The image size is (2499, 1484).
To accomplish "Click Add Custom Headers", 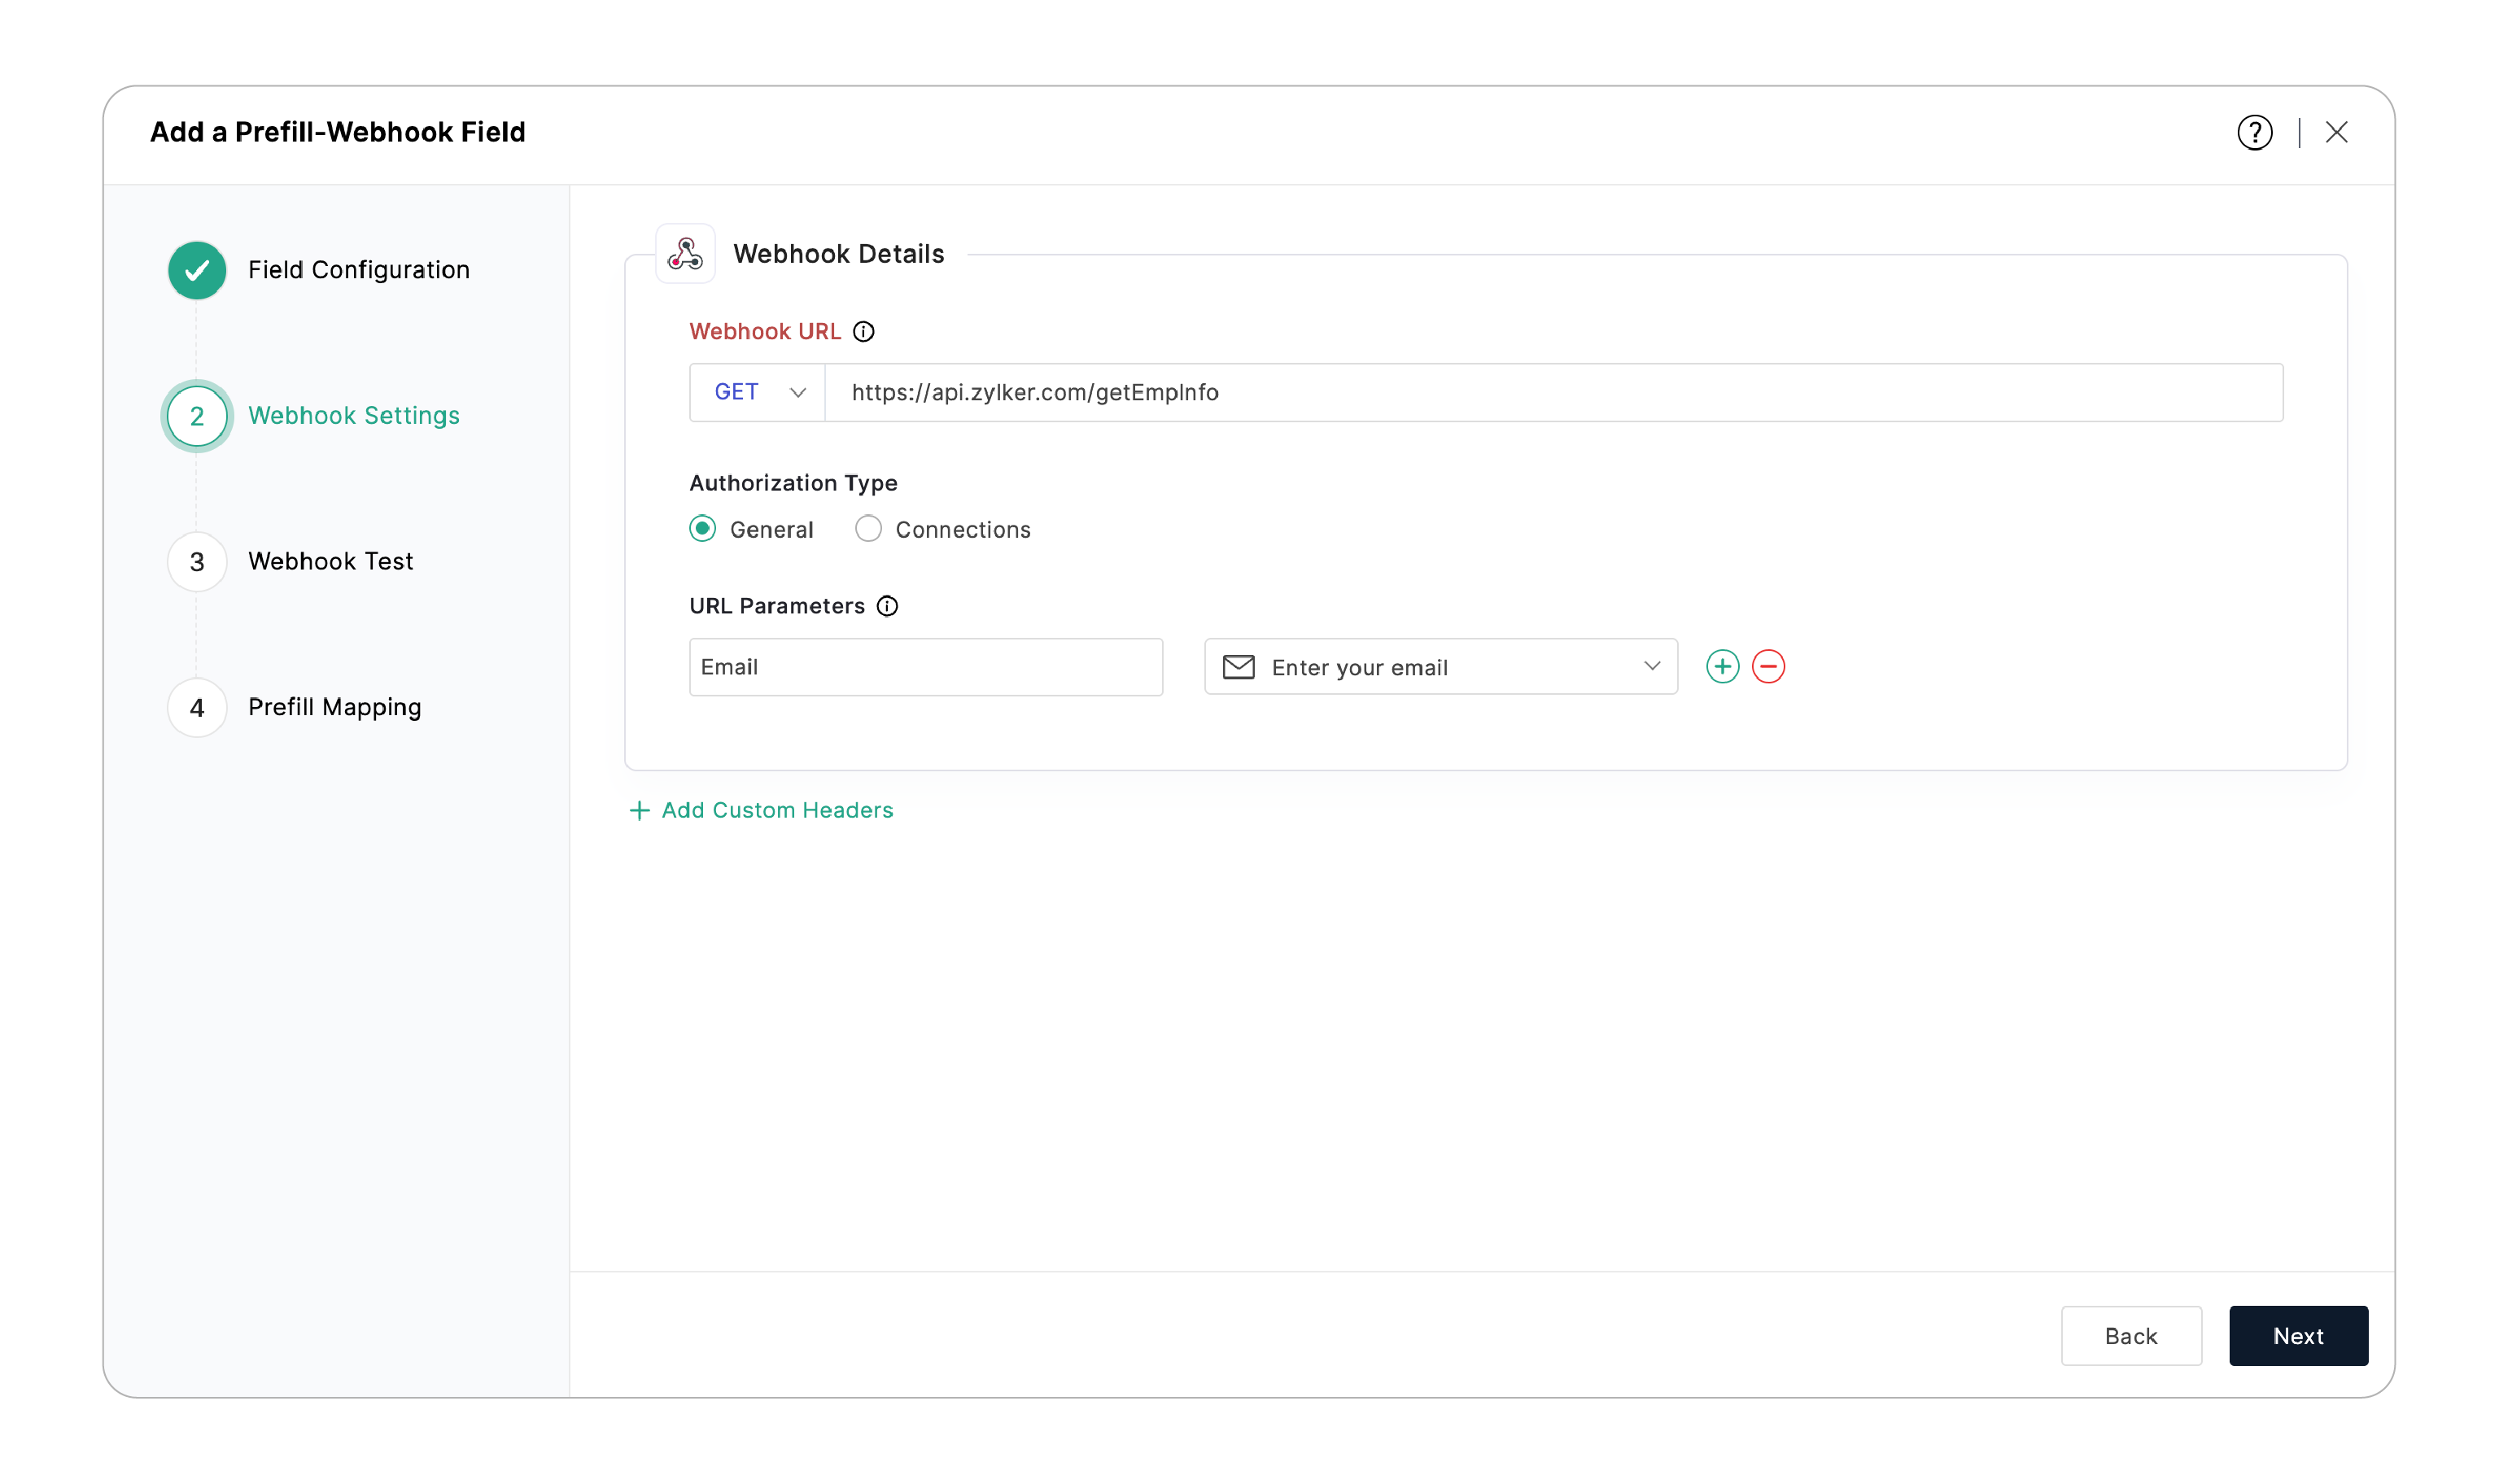I will [x=761, y=810].
